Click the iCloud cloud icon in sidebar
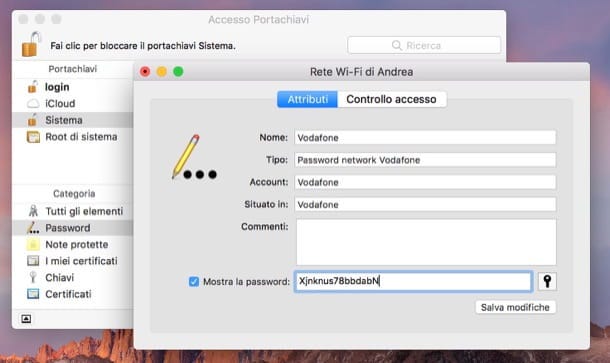The width and height of the screenshot is (610, 363). (33, 103)
